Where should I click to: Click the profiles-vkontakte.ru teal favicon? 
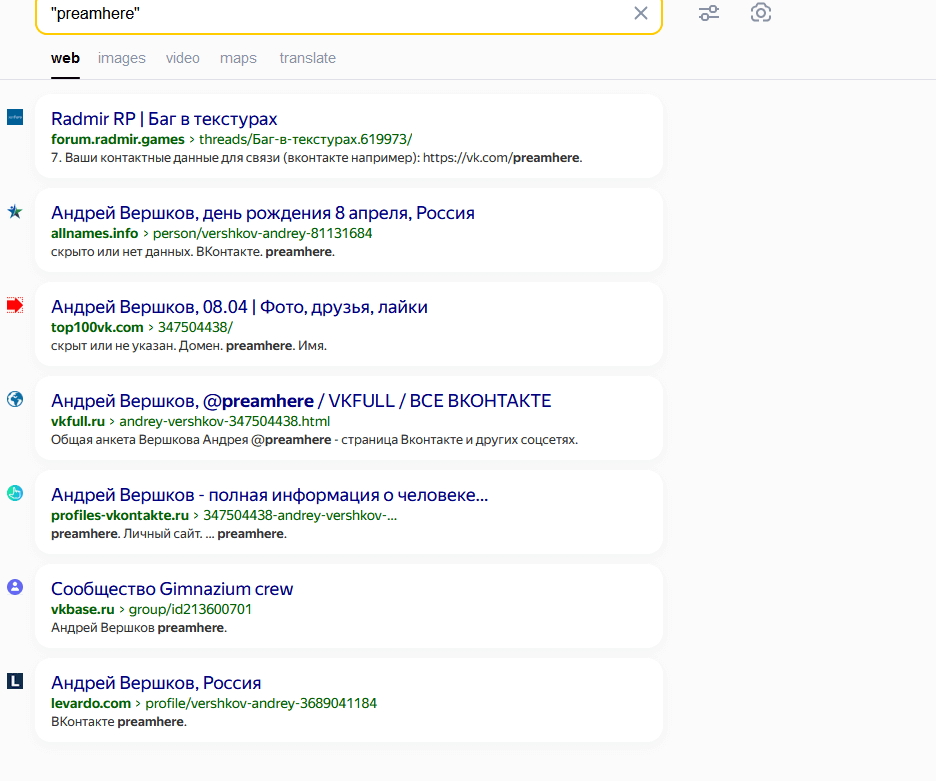click(x=15, y=493)
